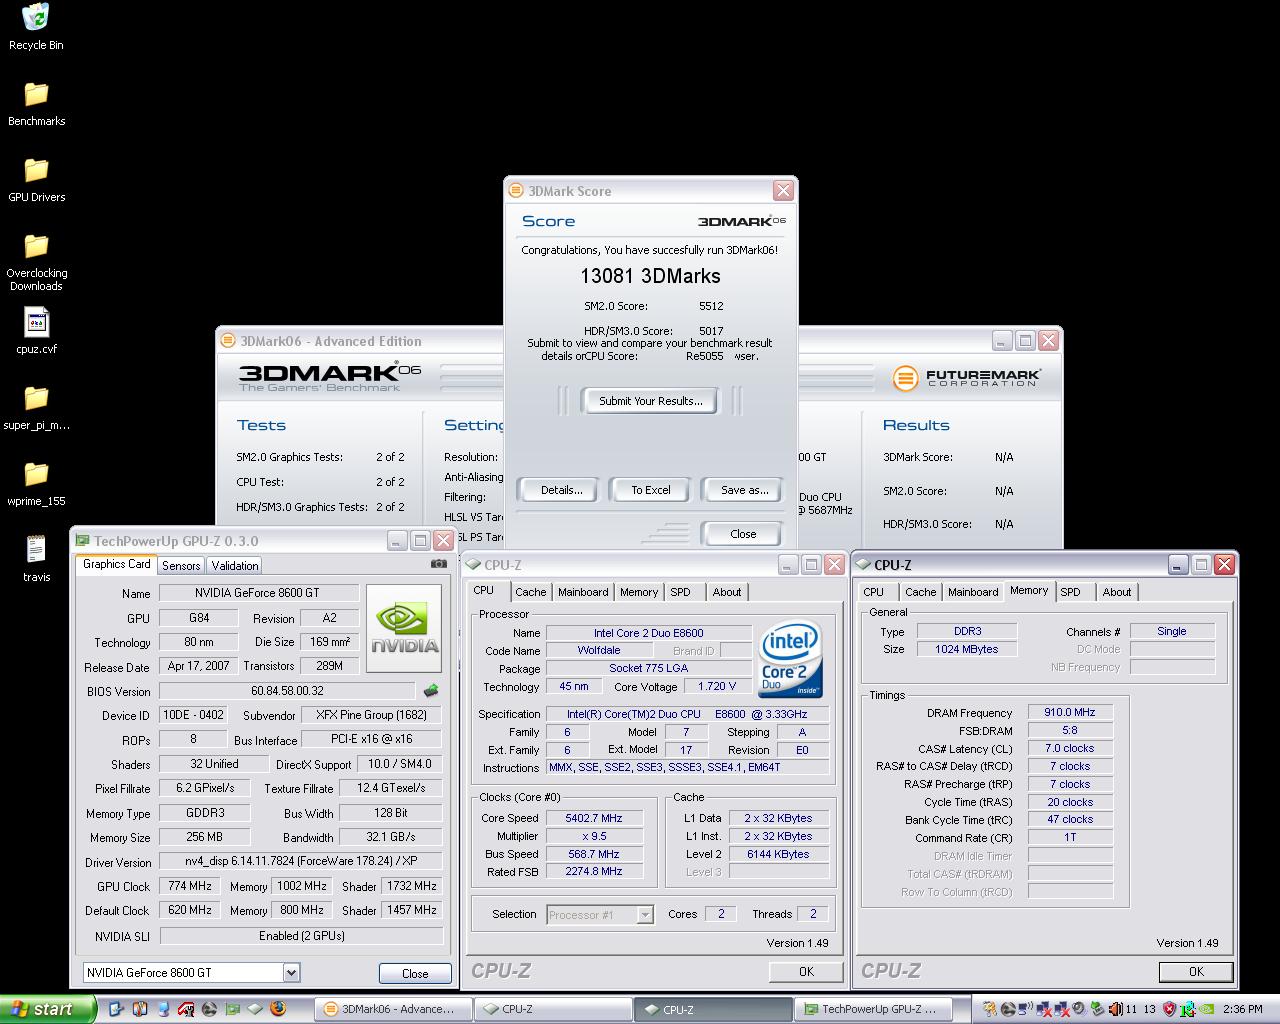The height and width of the screenshot is (1024, 1280).
Task: Open the Start menu
Action: point(47,1009)
